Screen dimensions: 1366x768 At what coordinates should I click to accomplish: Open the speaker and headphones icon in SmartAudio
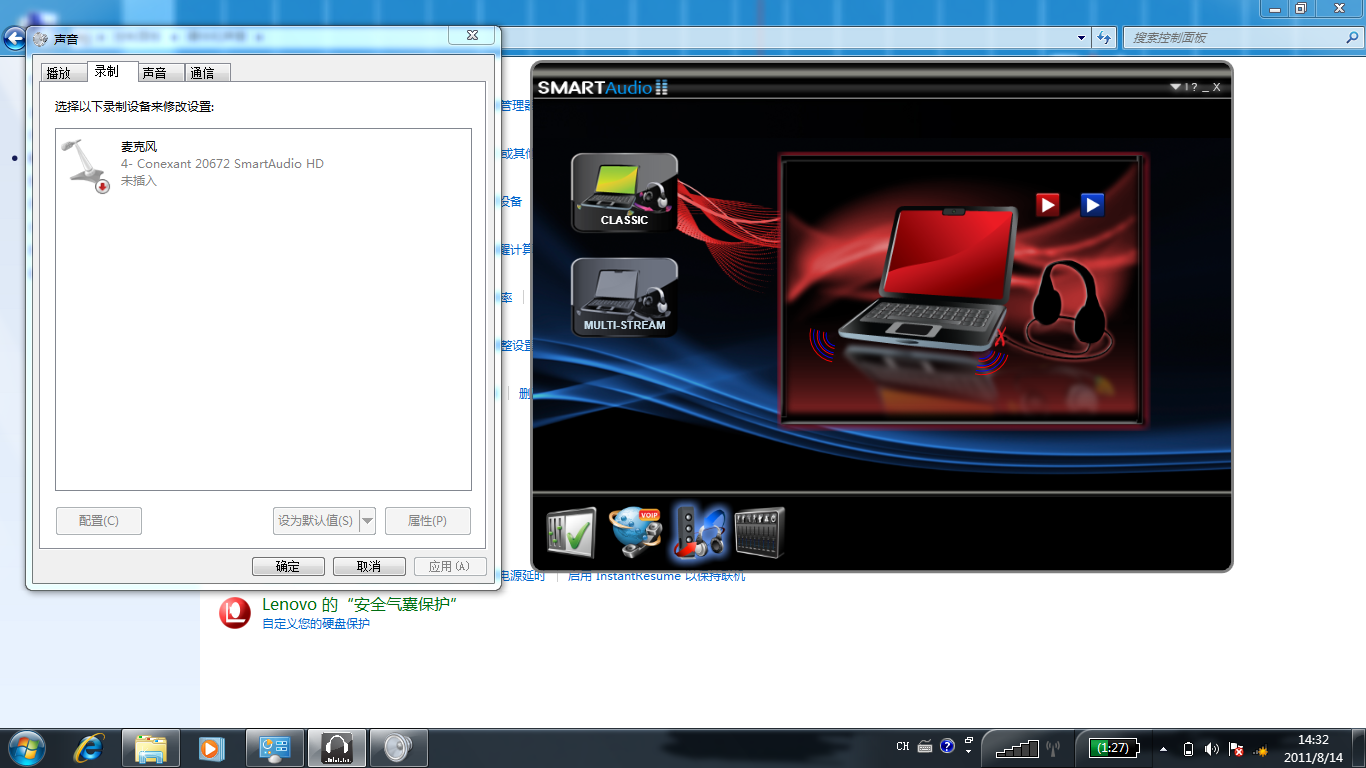700,530
